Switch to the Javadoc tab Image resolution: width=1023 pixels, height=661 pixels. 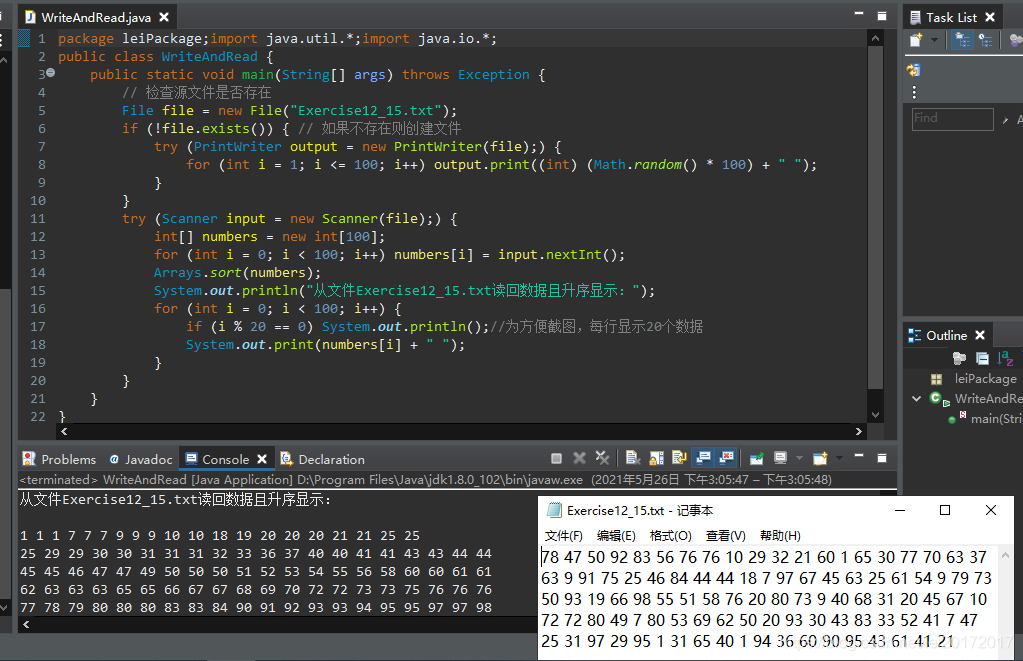[141, 459]
